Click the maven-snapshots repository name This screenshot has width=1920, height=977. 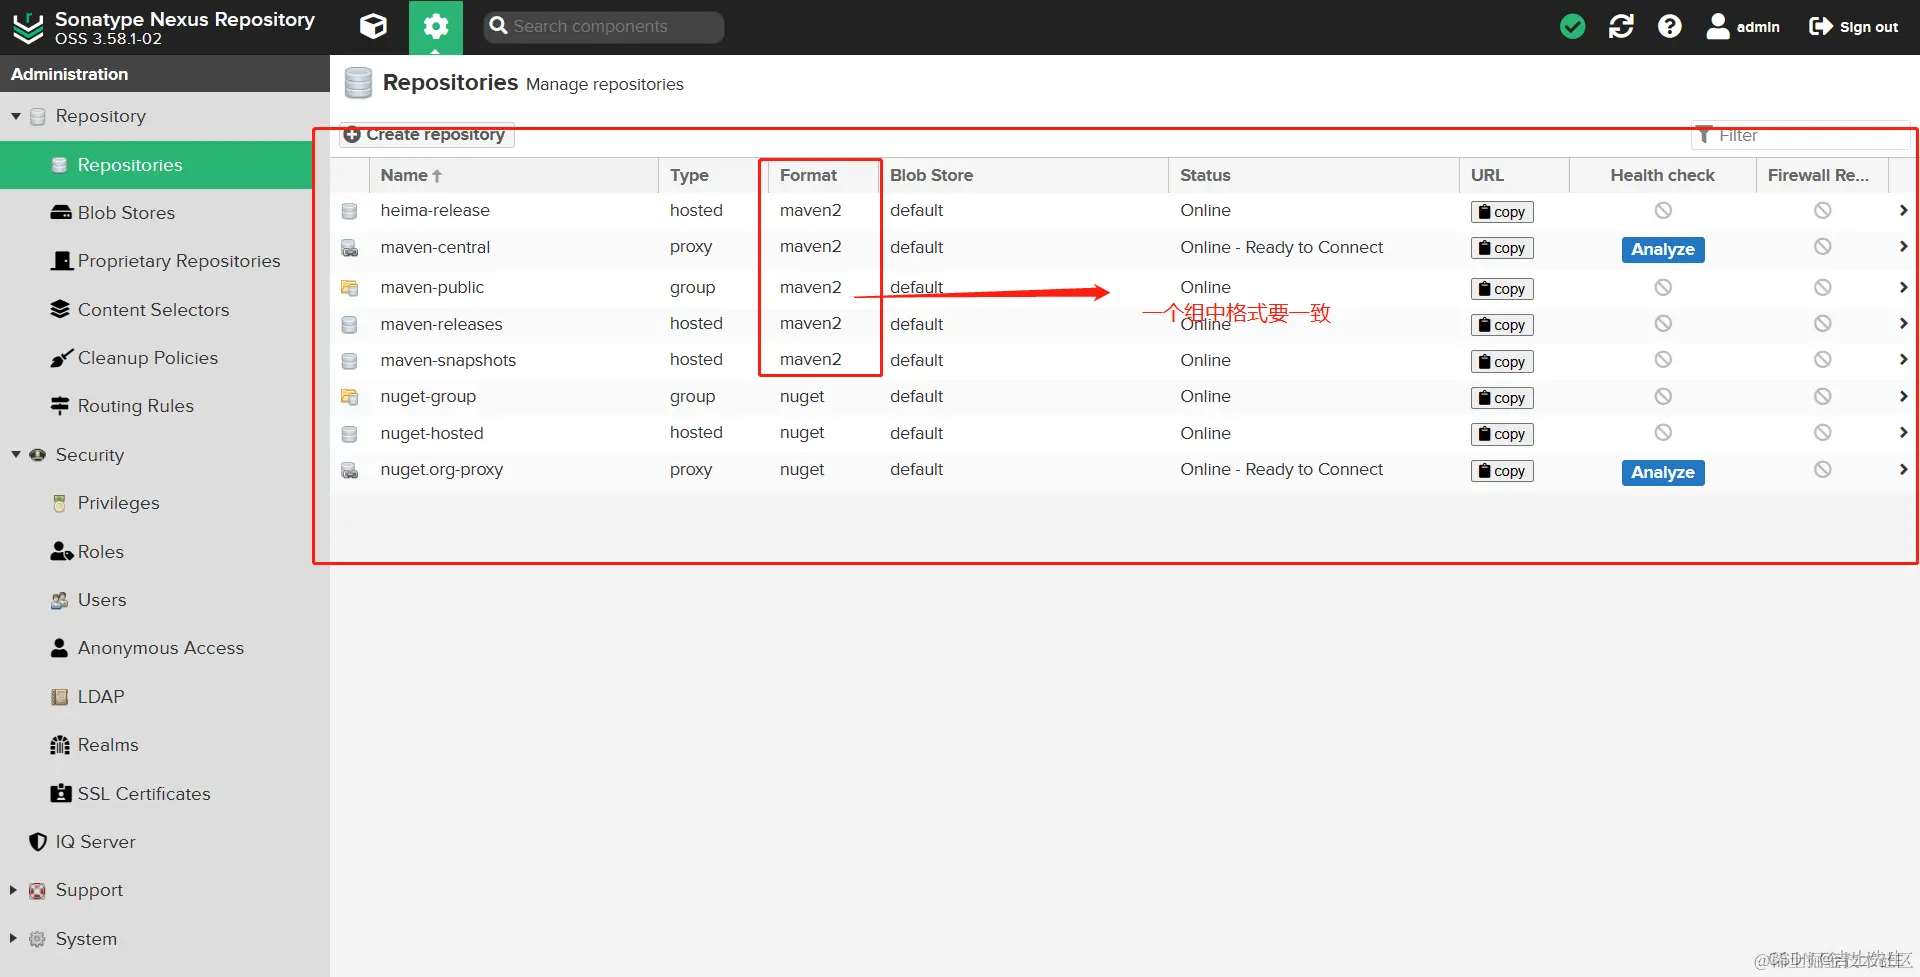(448, 360)
